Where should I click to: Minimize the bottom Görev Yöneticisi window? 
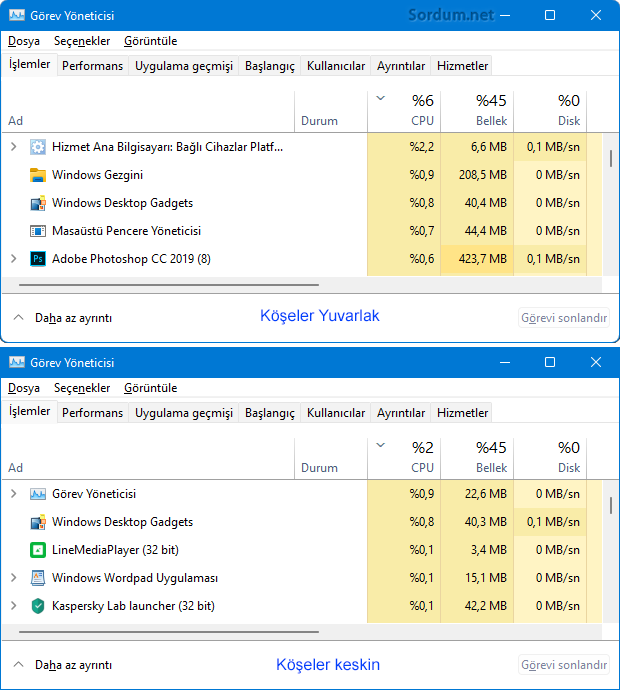pos(505,362)
